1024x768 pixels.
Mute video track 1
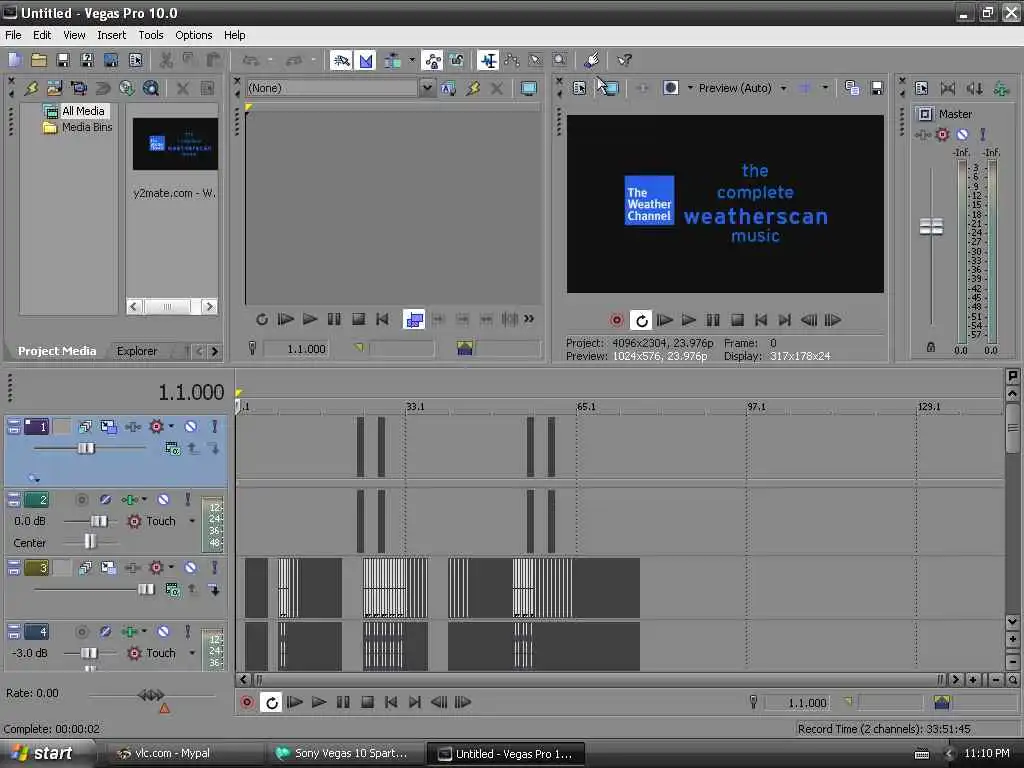(x=190, y=427)
